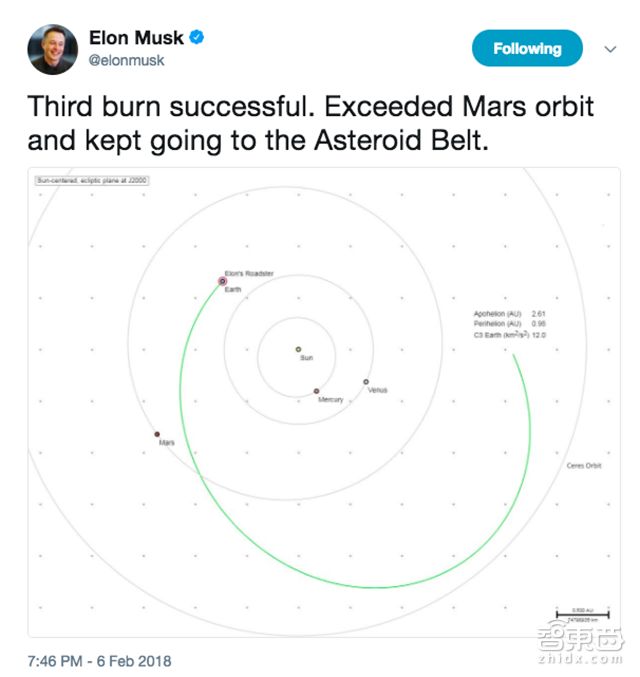
Task: Open the tweet options chevron menu
Action: [x=610, y=48]
